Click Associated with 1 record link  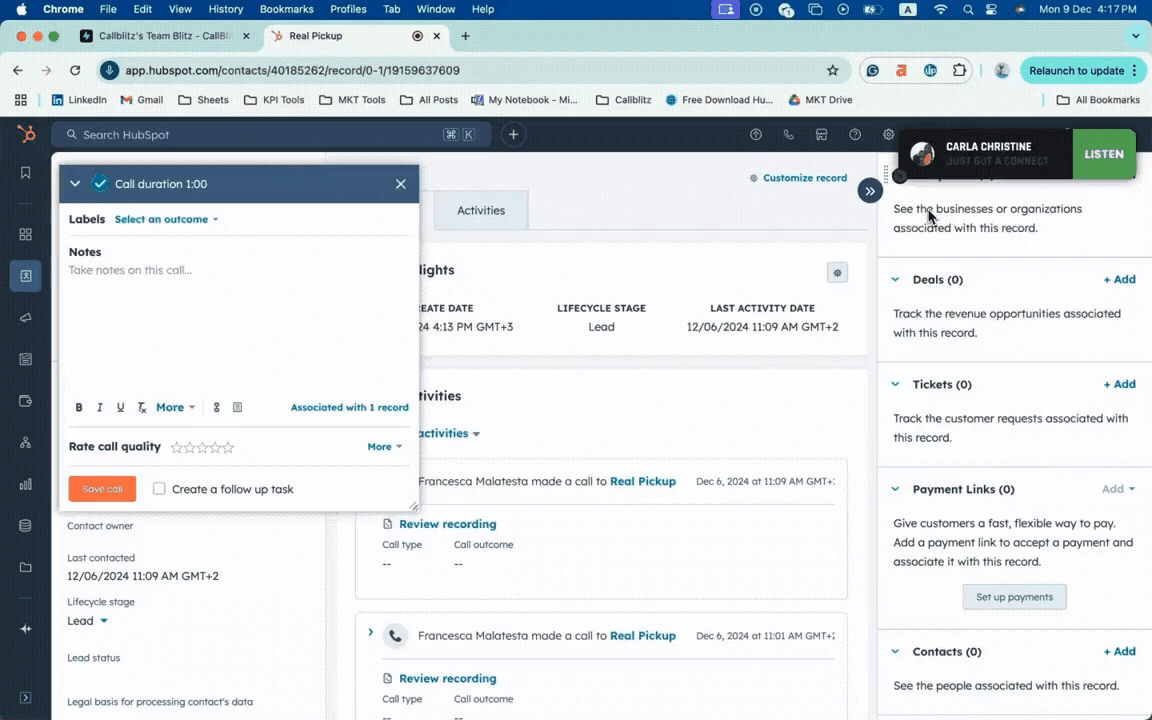(350, 407)
